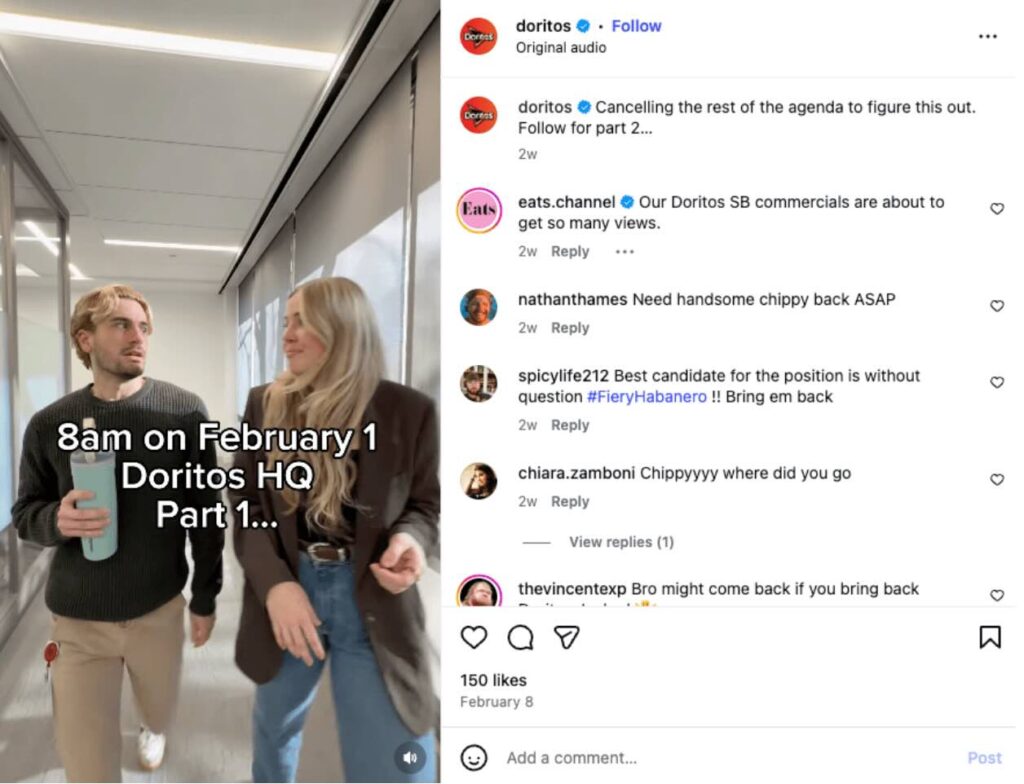This screenshot has height=784, width=1024.
Task: Like the post using the heart icon
Action: click(x=474, y=637)
